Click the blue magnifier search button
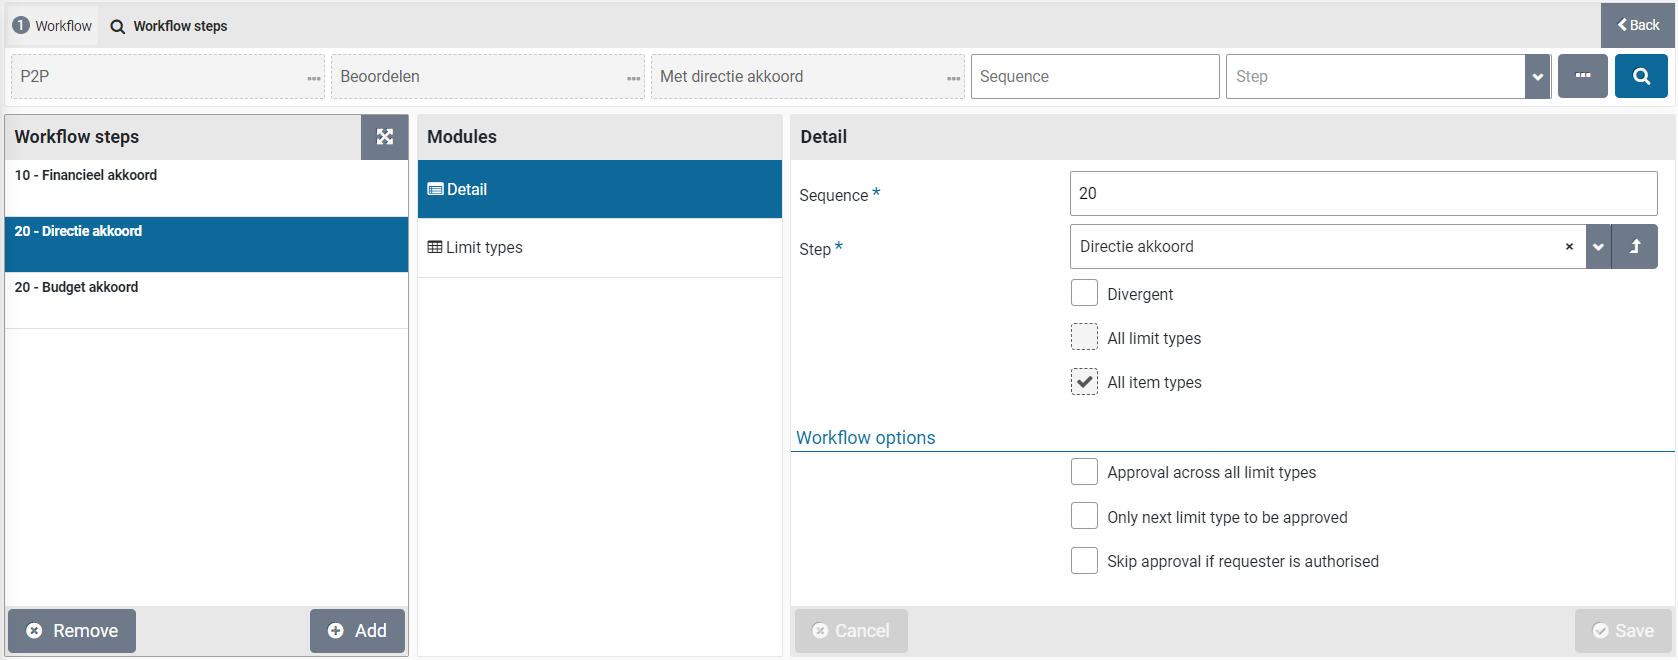Image resolution: width=1678 pixels, height=660 pixels. coord(1640,76)
